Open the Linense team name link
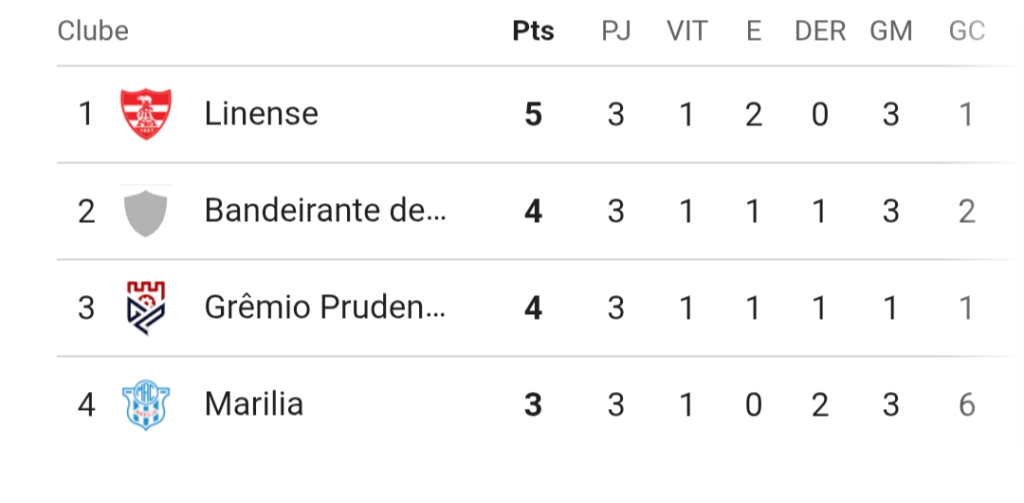The height and width of the screenshot is (503, 1024). [x=261, y=114]
